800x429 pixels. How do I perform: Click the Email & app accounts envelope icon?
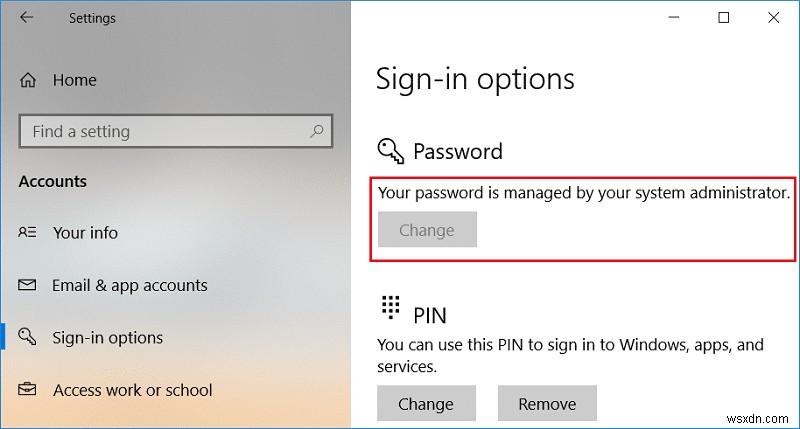pos(28,285)
